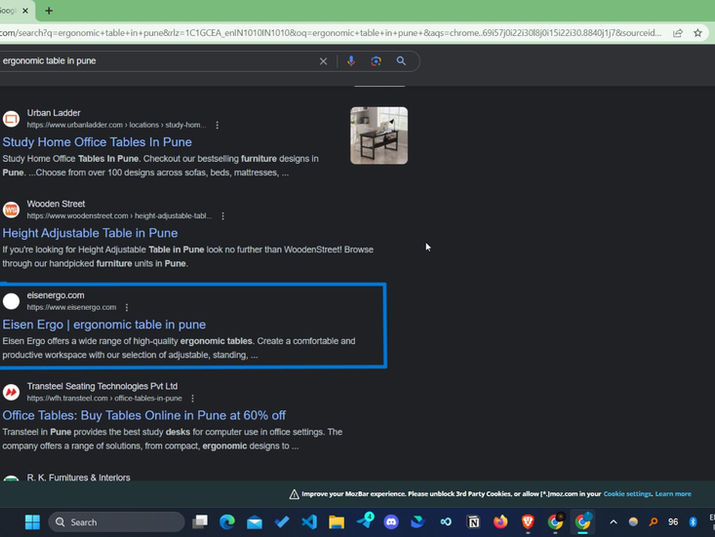Open Visual Studio Code from the taskbar
715x537 pixels.
coord(309,522)
